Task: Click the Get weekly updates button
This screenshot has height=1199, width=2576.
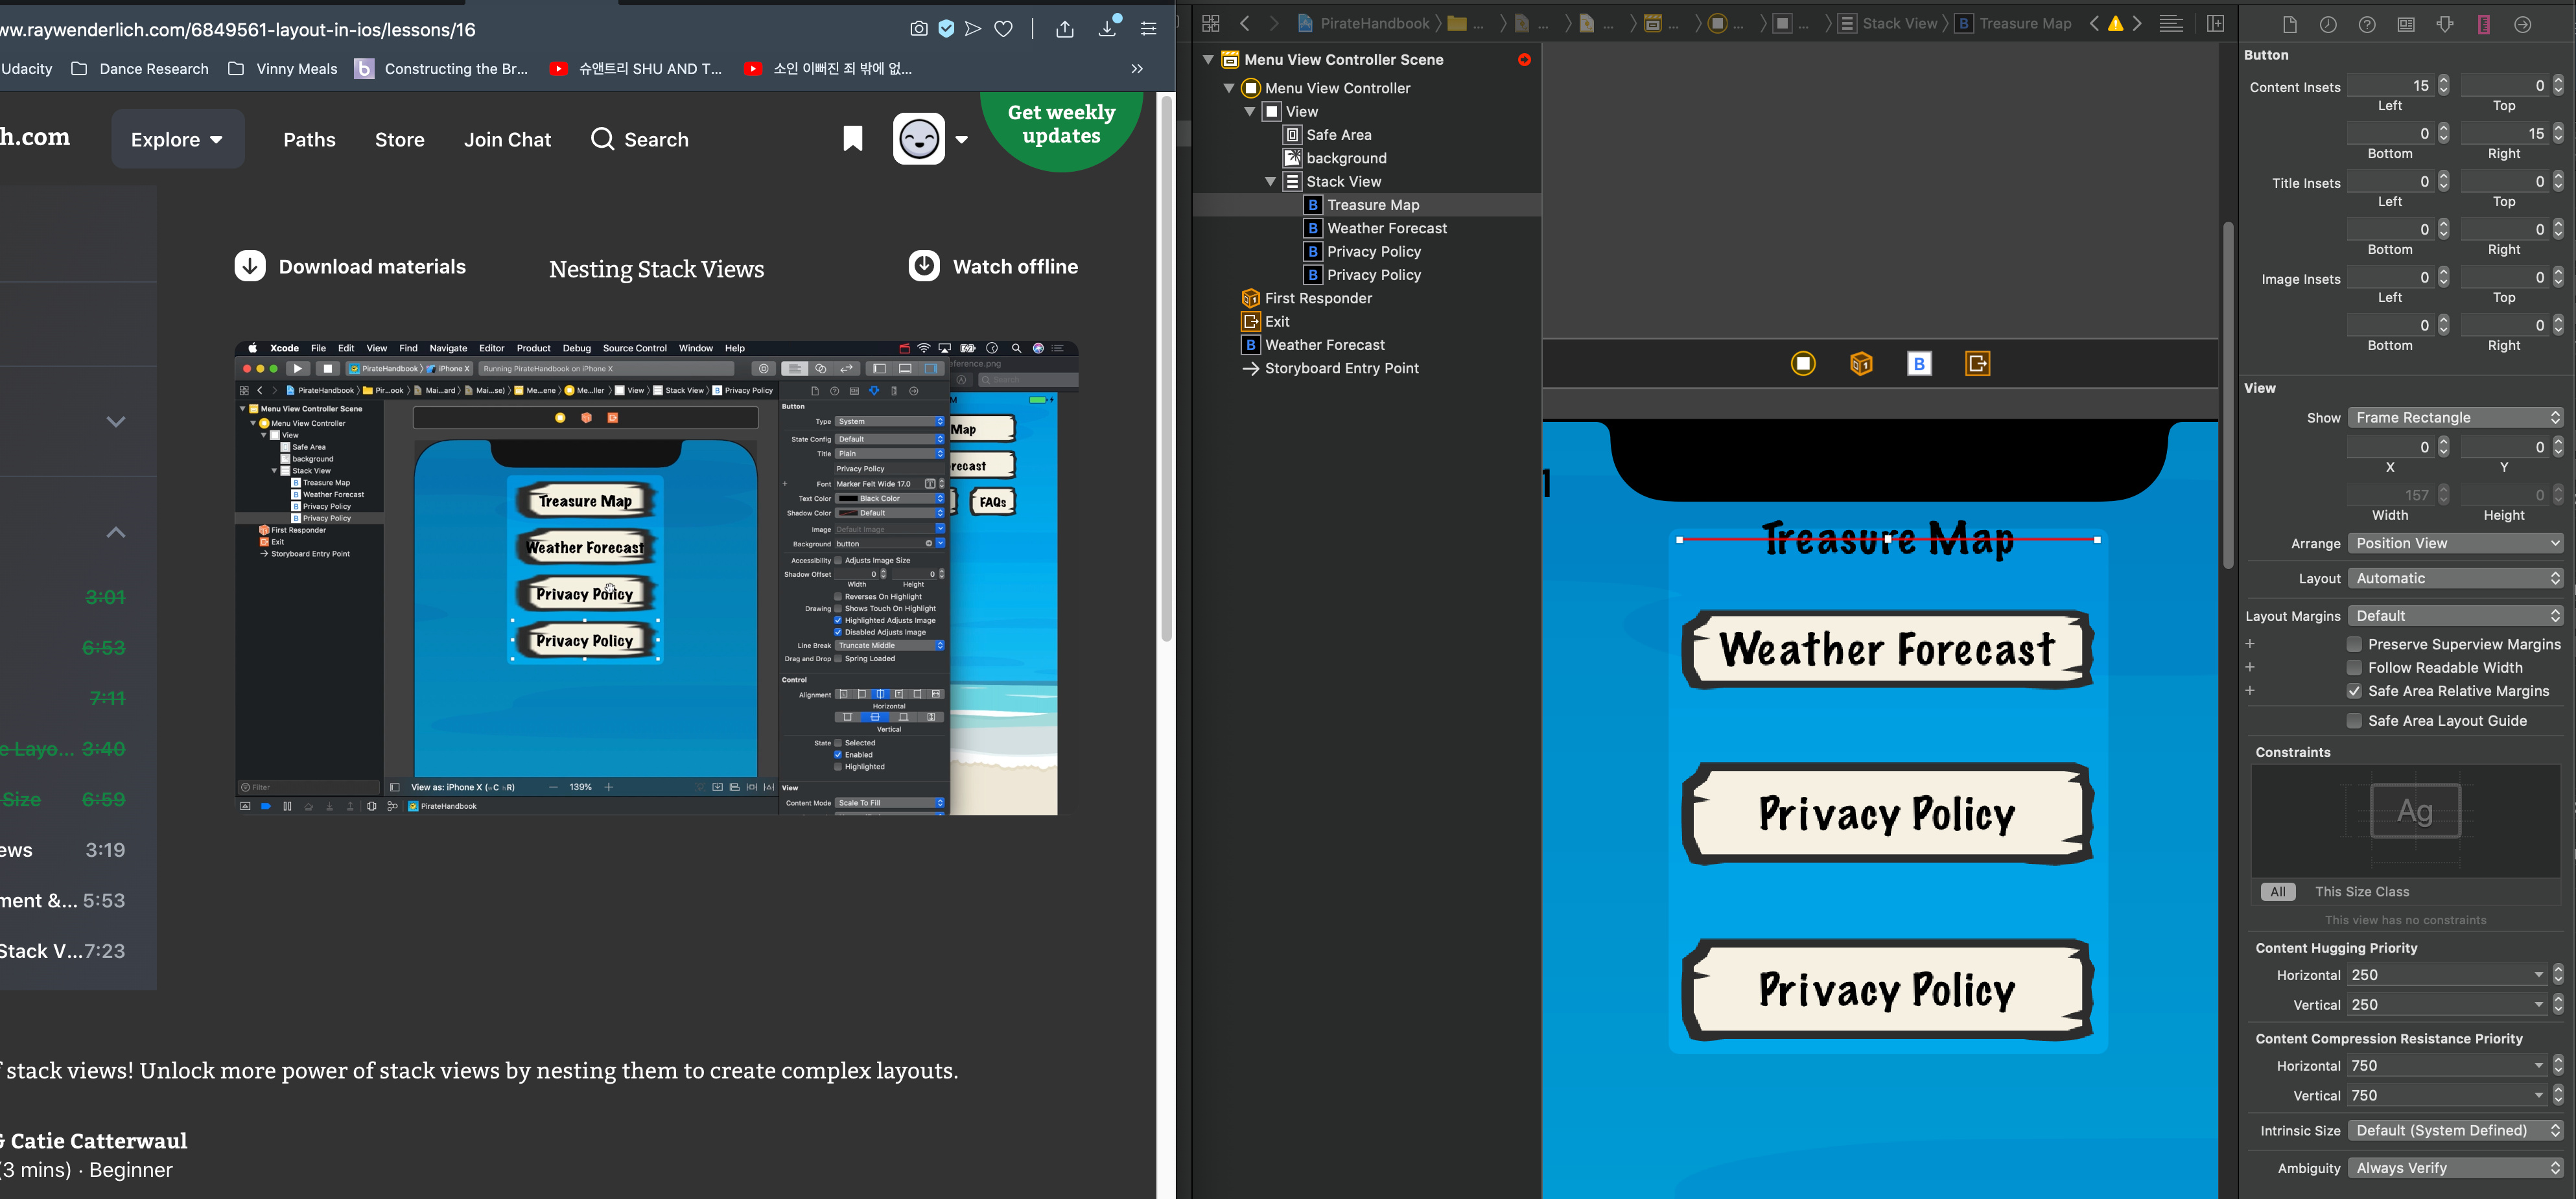Action: pos(1061,125)
